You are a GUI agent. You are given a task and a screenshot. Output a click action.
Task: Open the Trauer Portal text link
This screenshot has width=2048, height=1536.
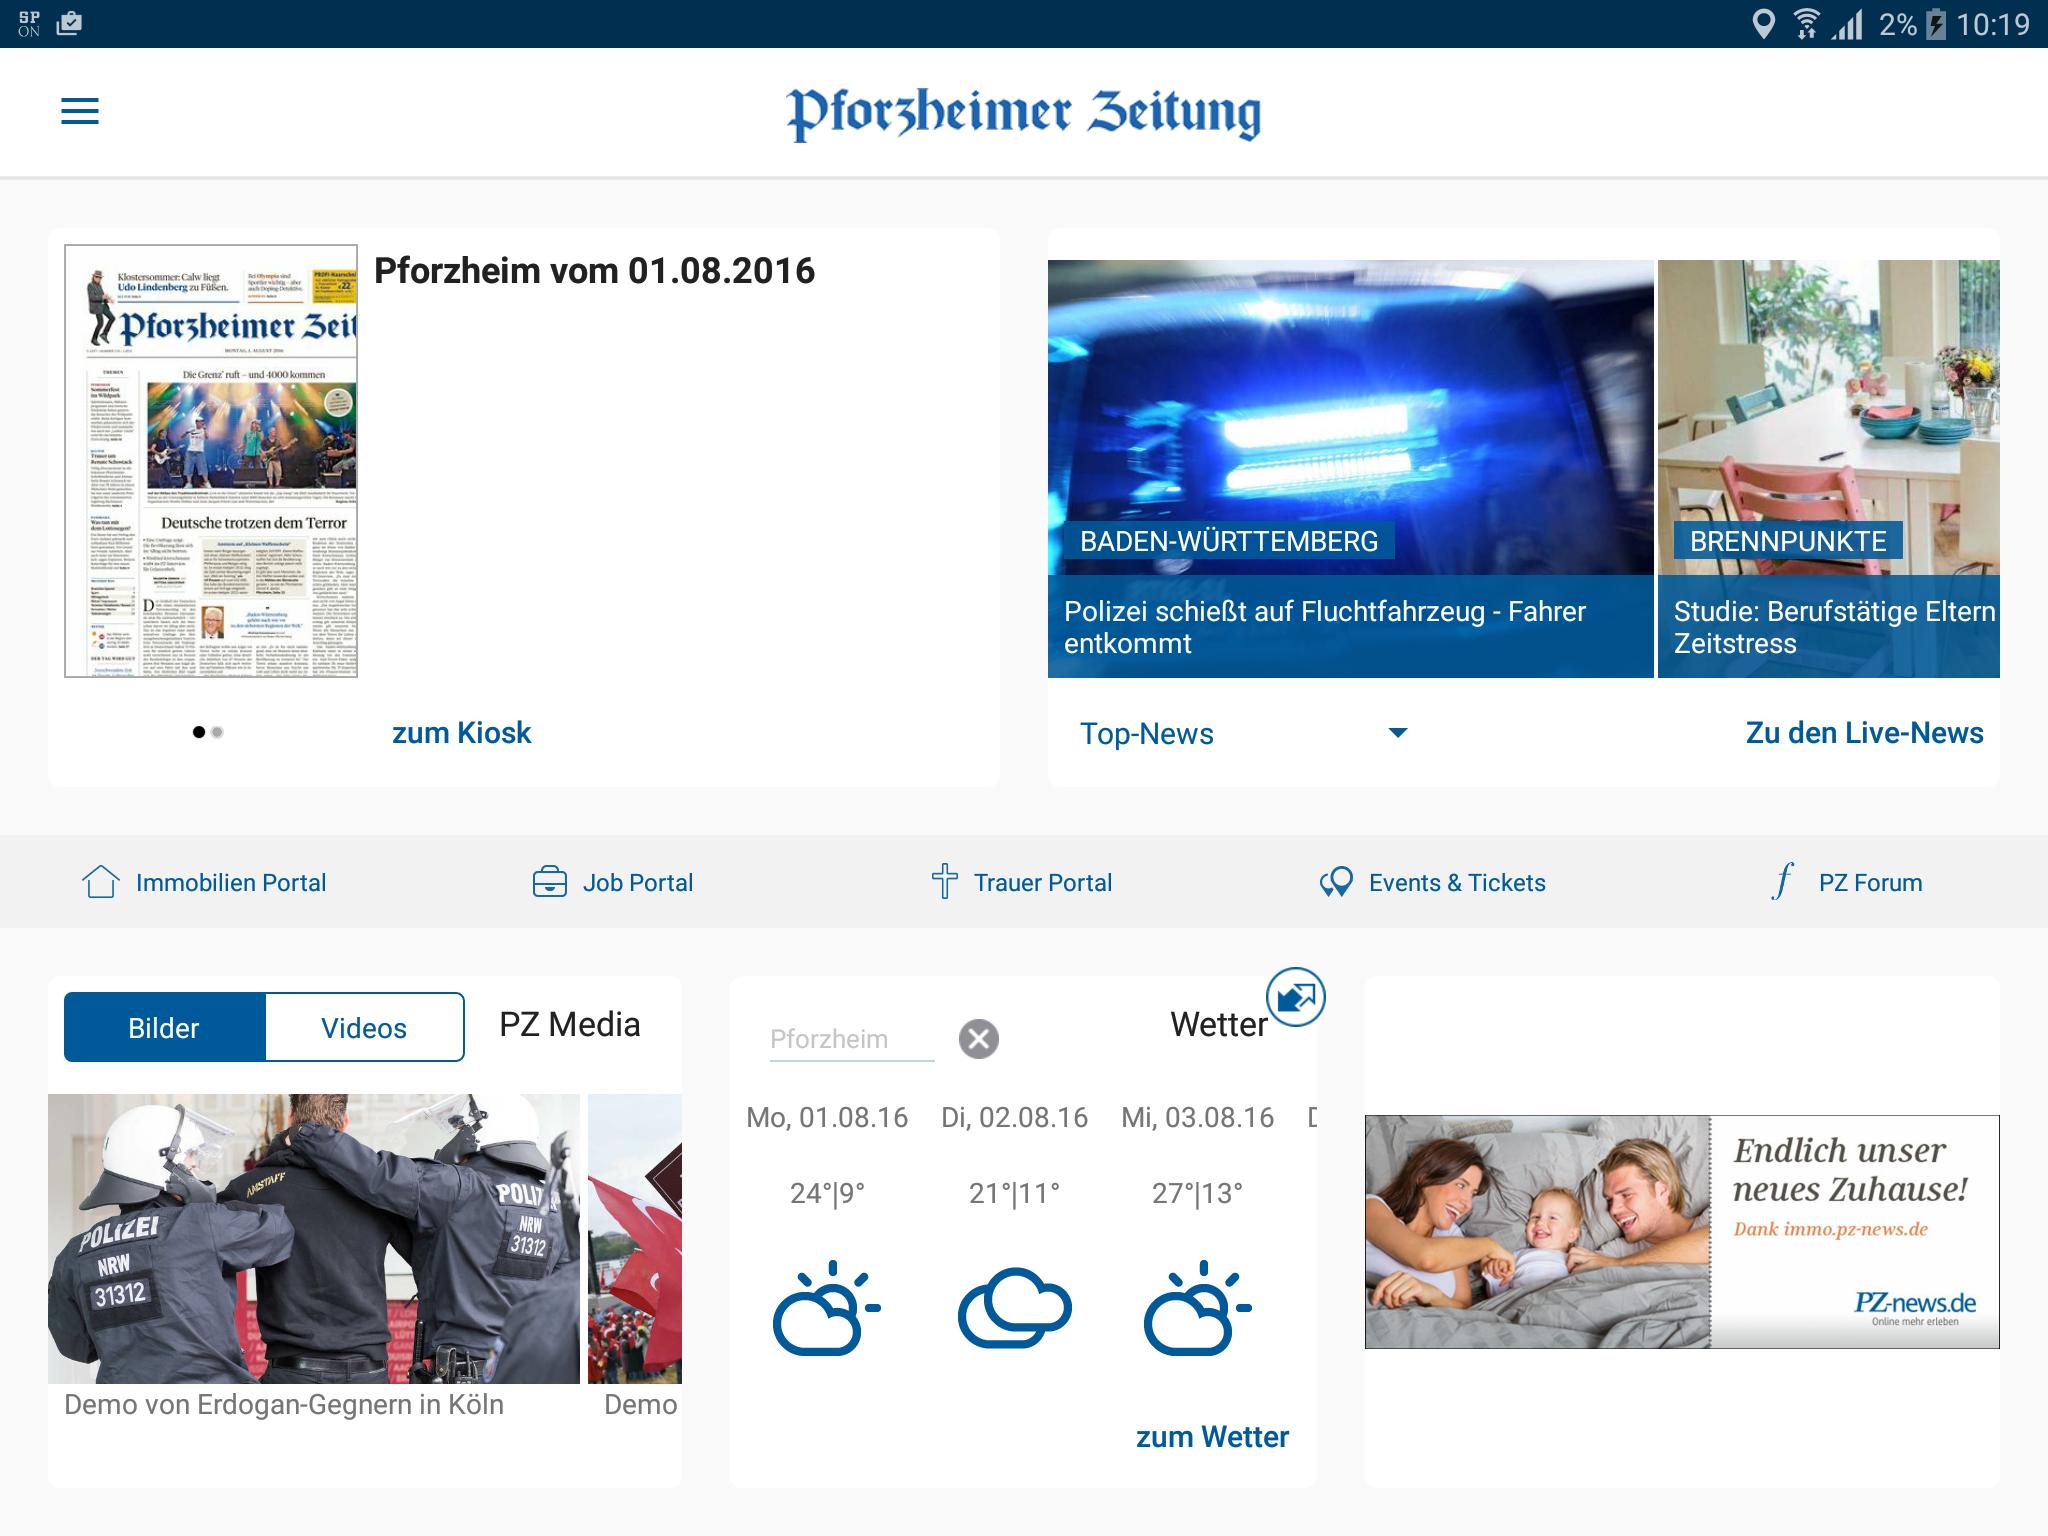pyautogui.click(x=1043, y=883)
